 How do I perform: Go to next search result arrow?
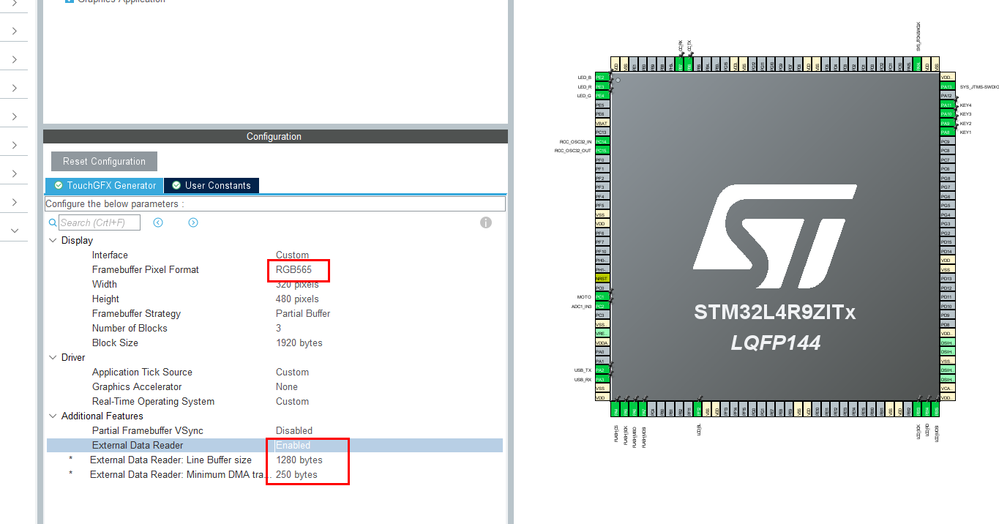[193, 222]
